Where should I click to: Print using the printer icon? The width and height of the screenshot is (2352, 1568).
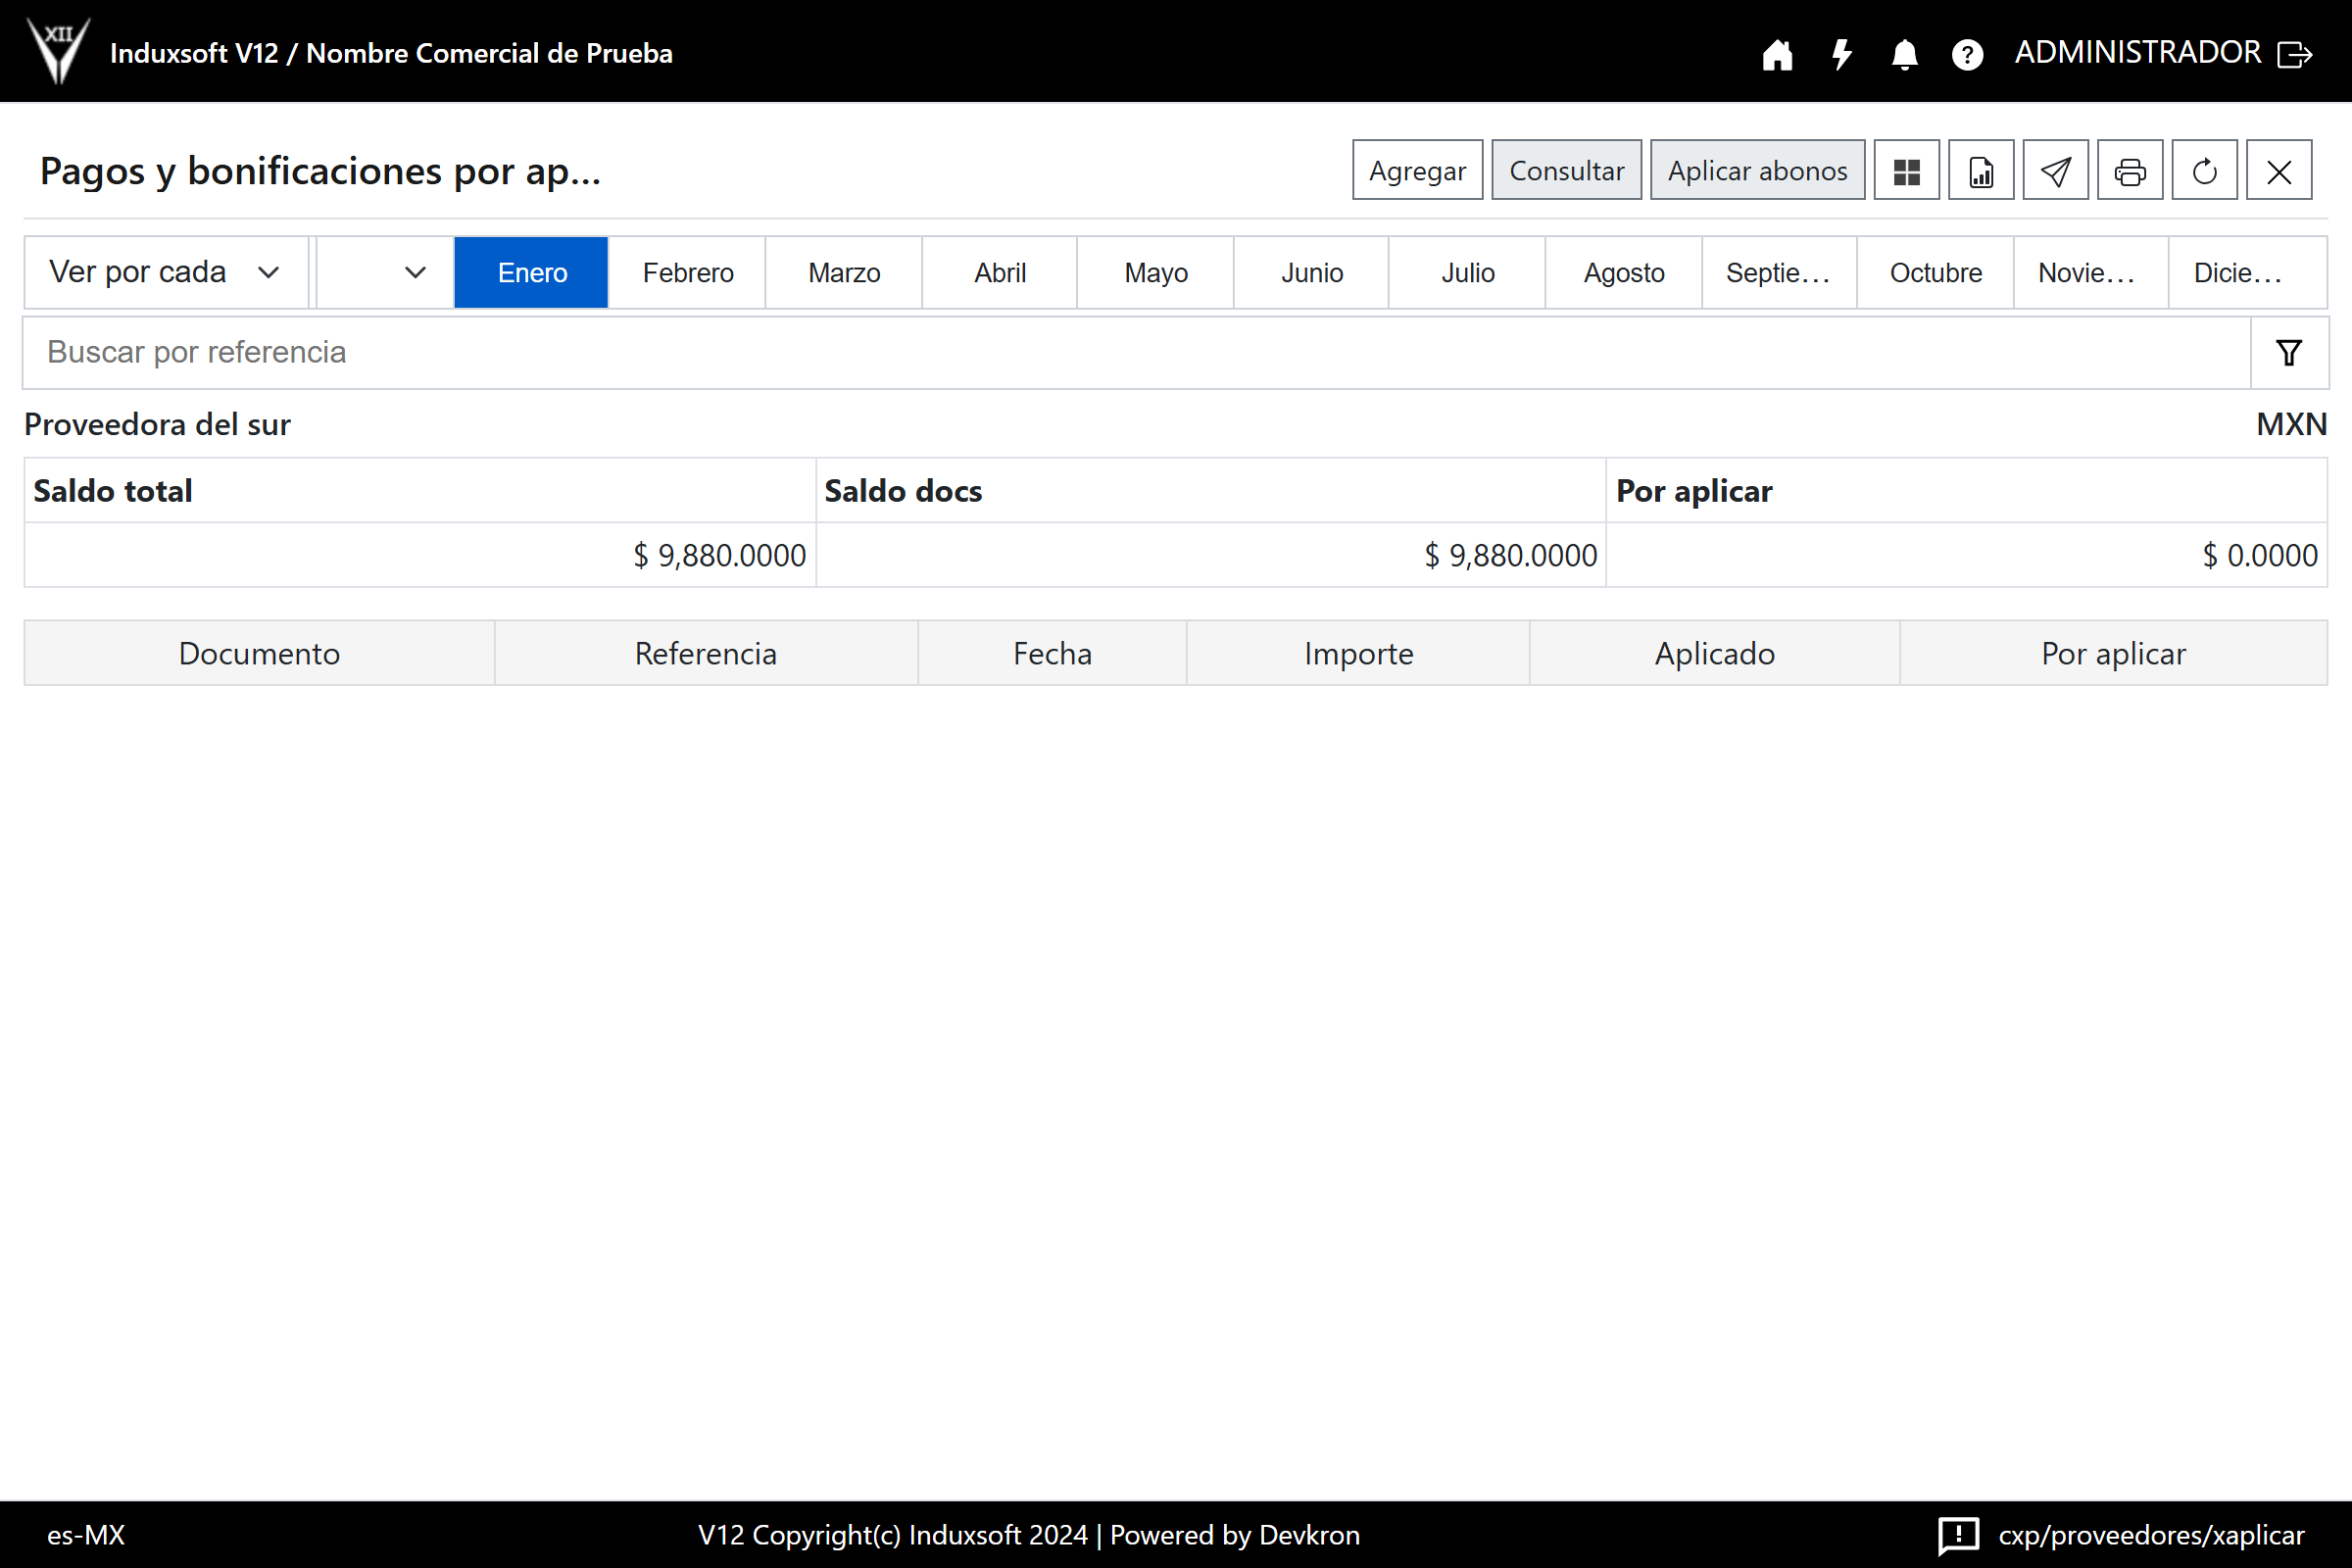click(2130, 171)
